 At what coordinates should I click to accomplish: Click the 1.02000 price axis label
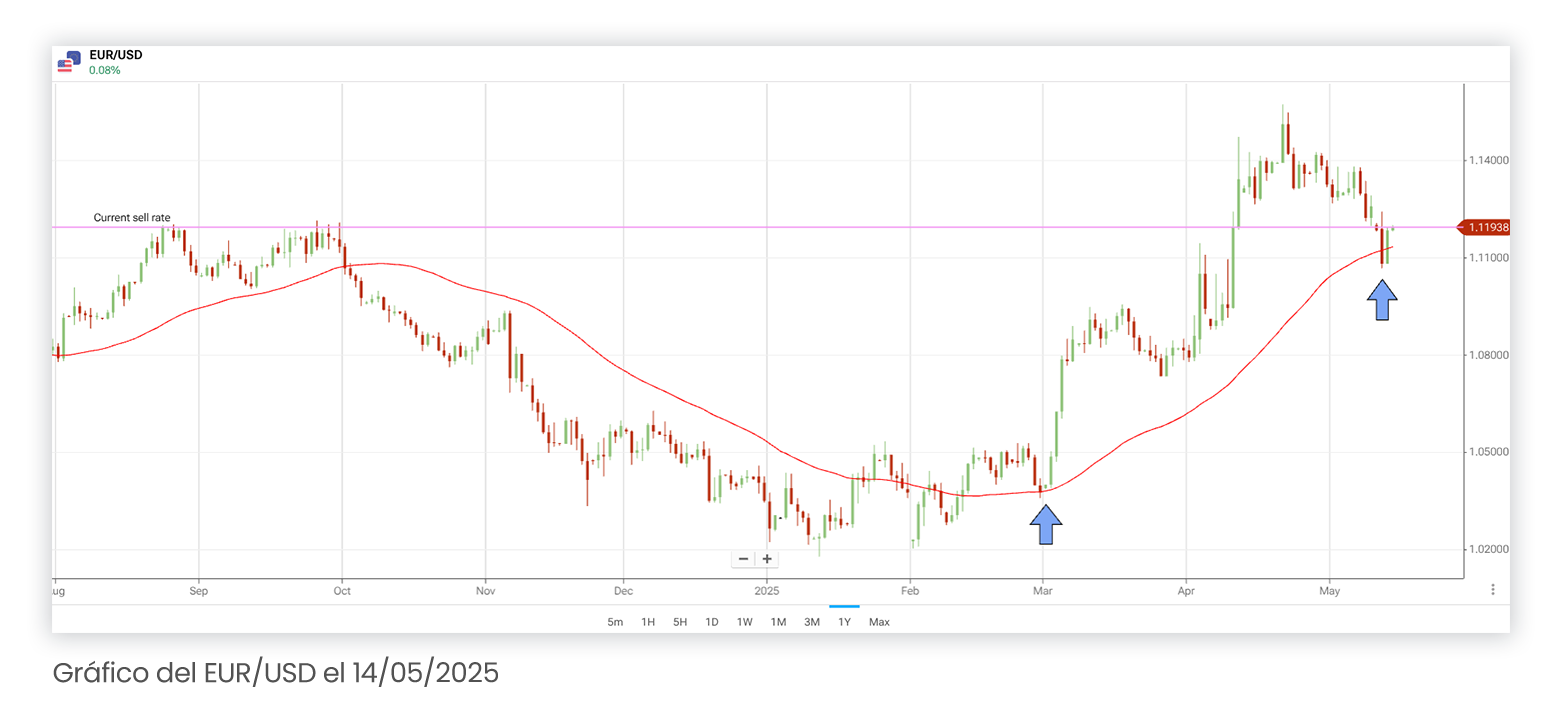coord(1488,550)
